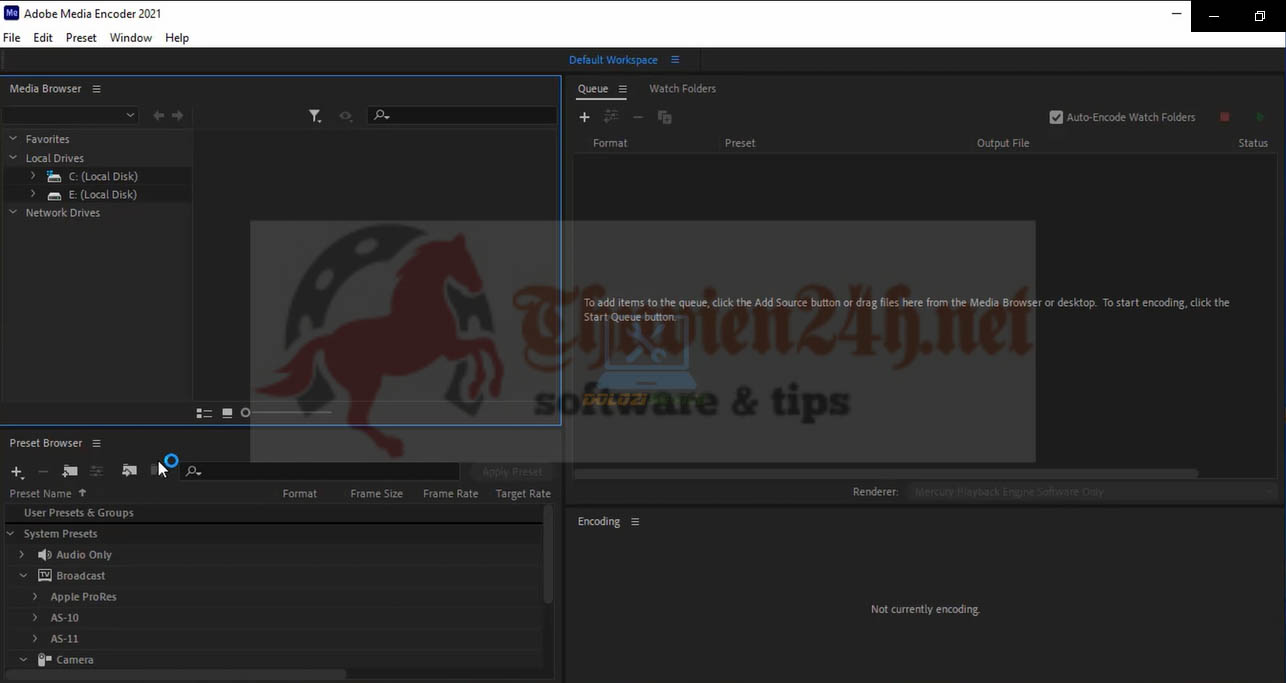This screenshot has height=683, width=1286.
Task: Open the file type filter funnel icon
Action: (315, 116)
